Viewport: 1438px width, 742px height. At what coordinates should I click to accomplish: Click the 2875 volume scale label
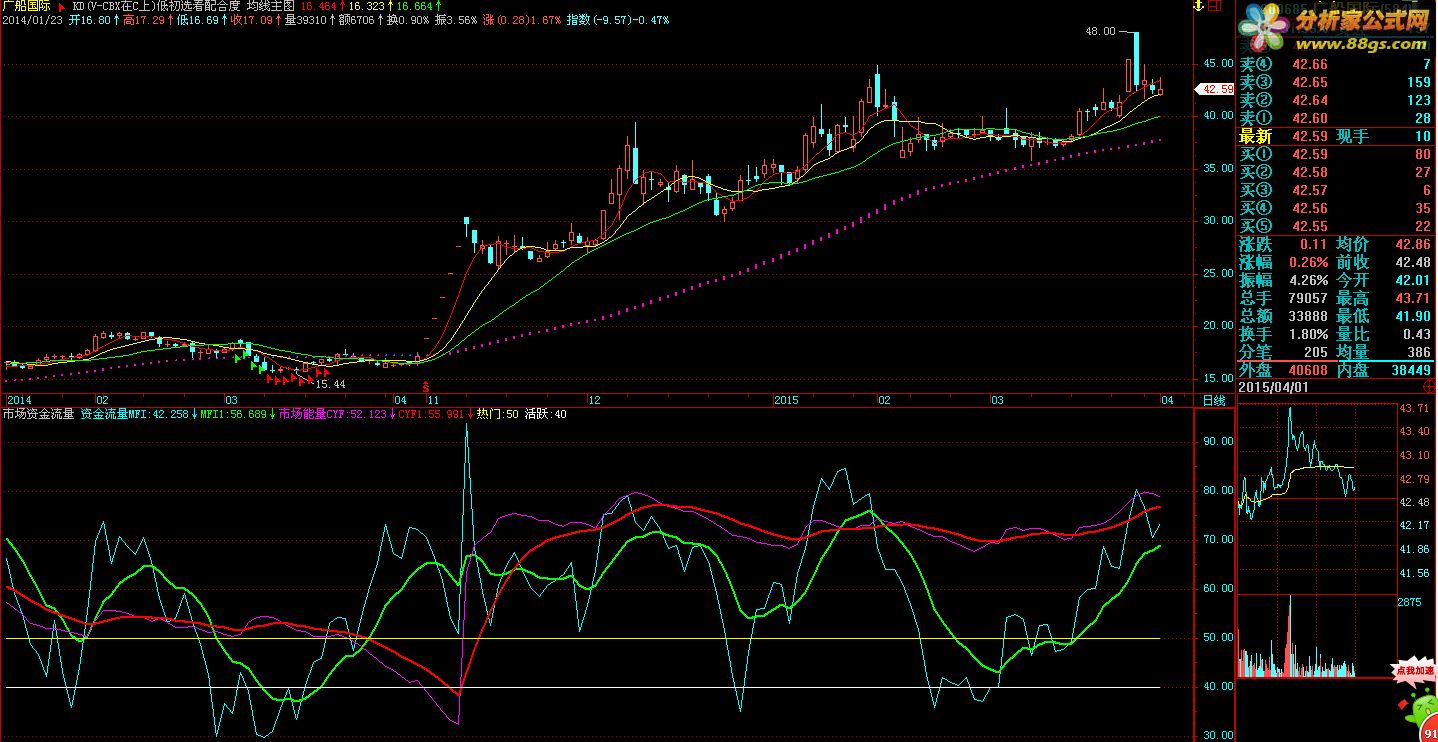click(1409, 602)
